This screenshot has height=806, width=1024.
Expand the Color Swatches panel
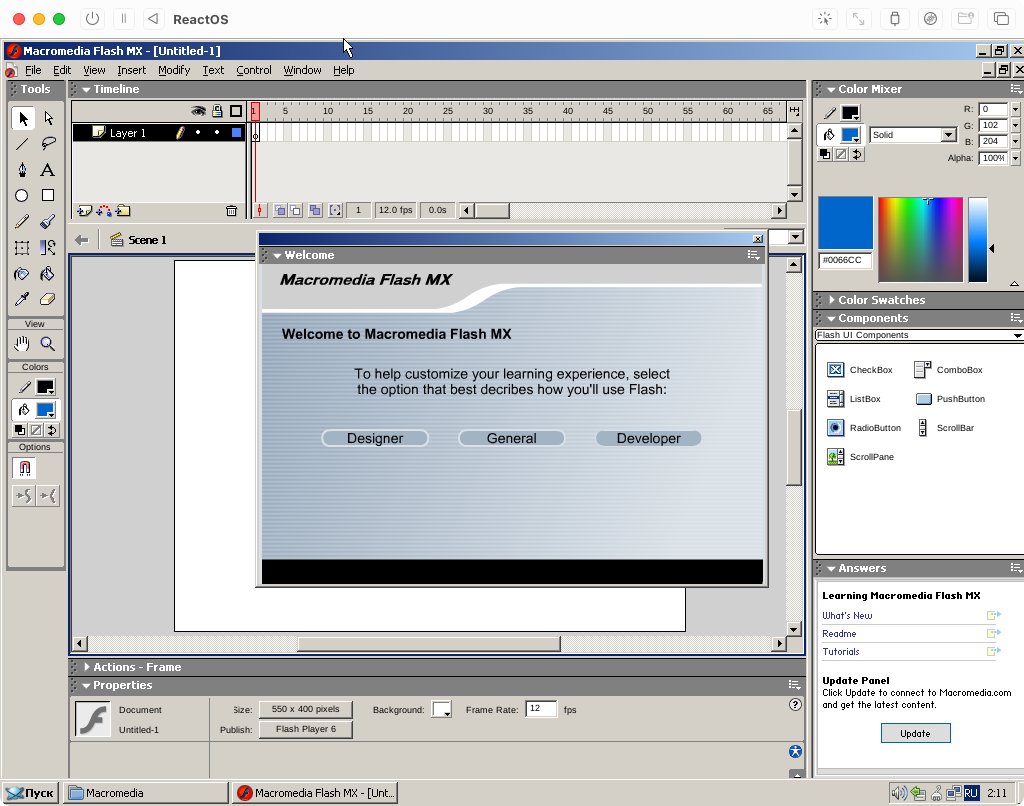pyautogui.click(x=831, y=300)
